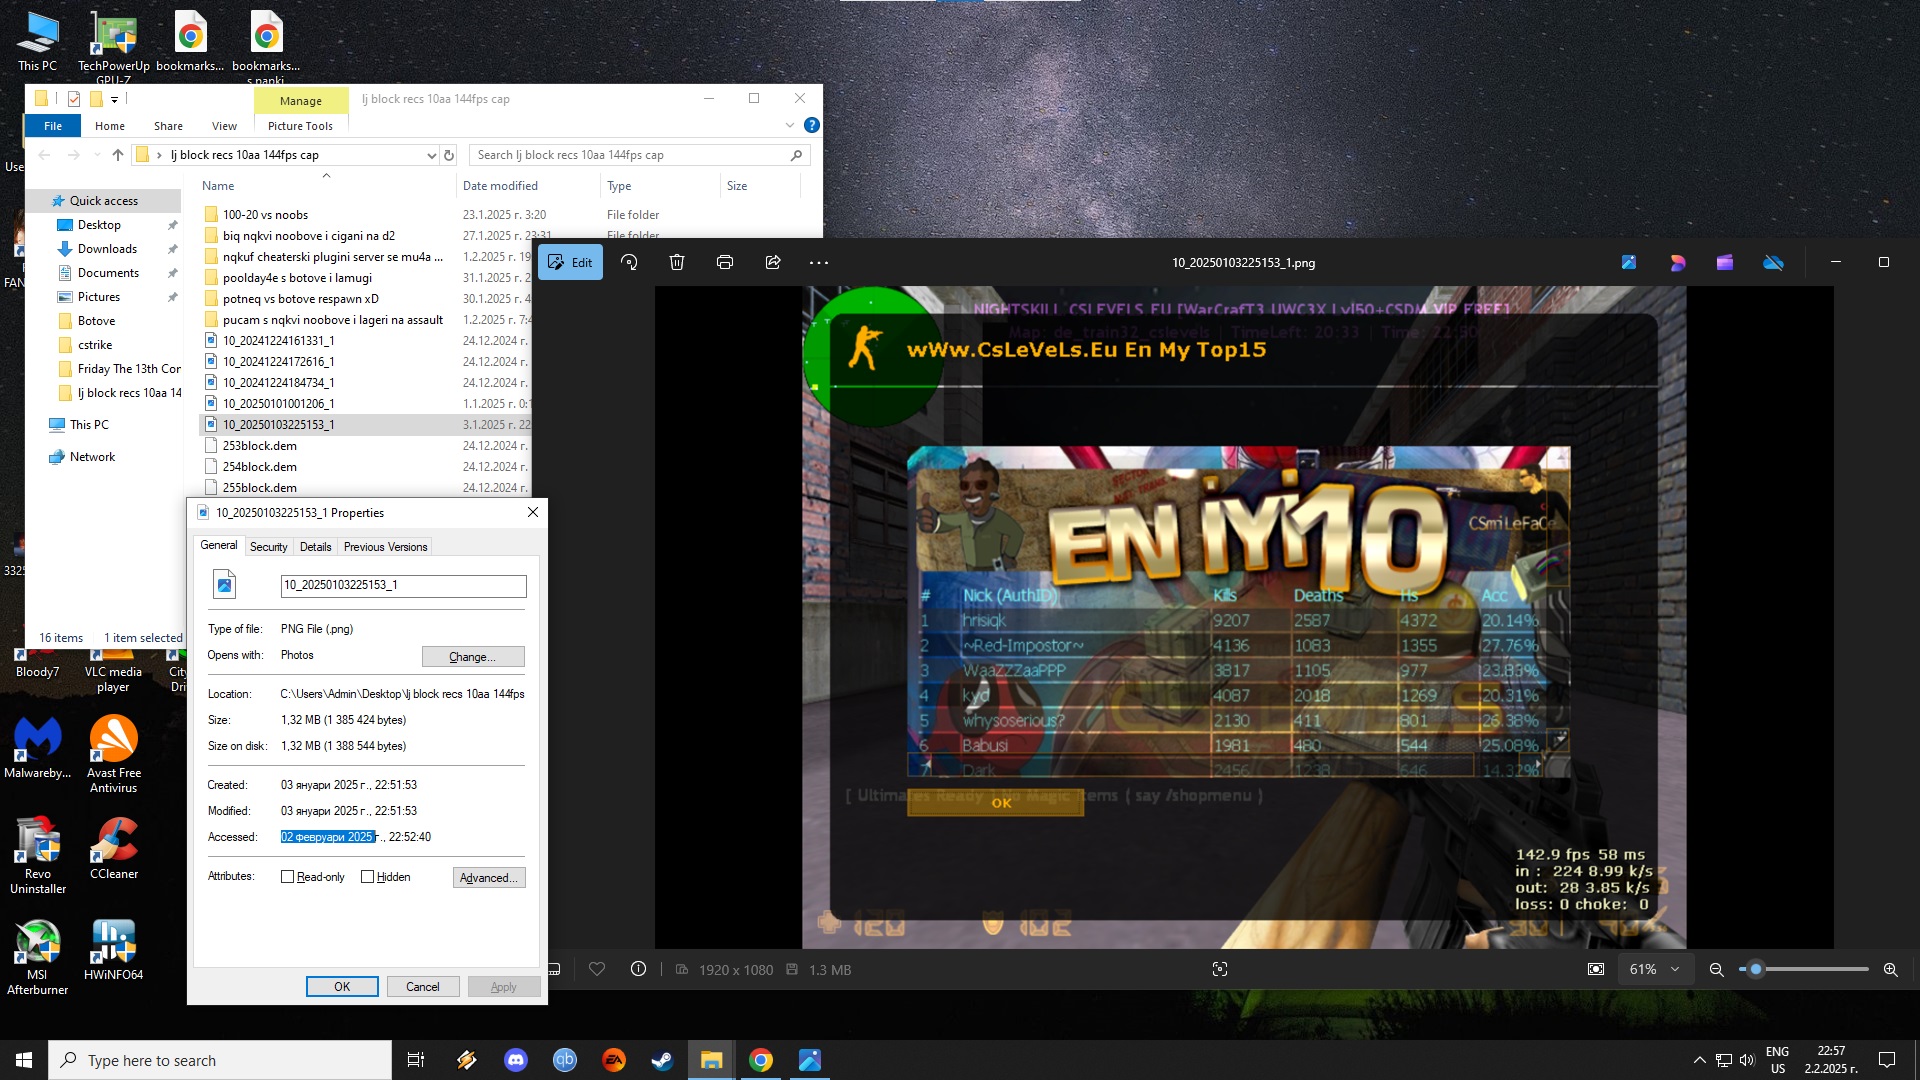
Task: Print the current photo
Action: (x=725, y=262)
